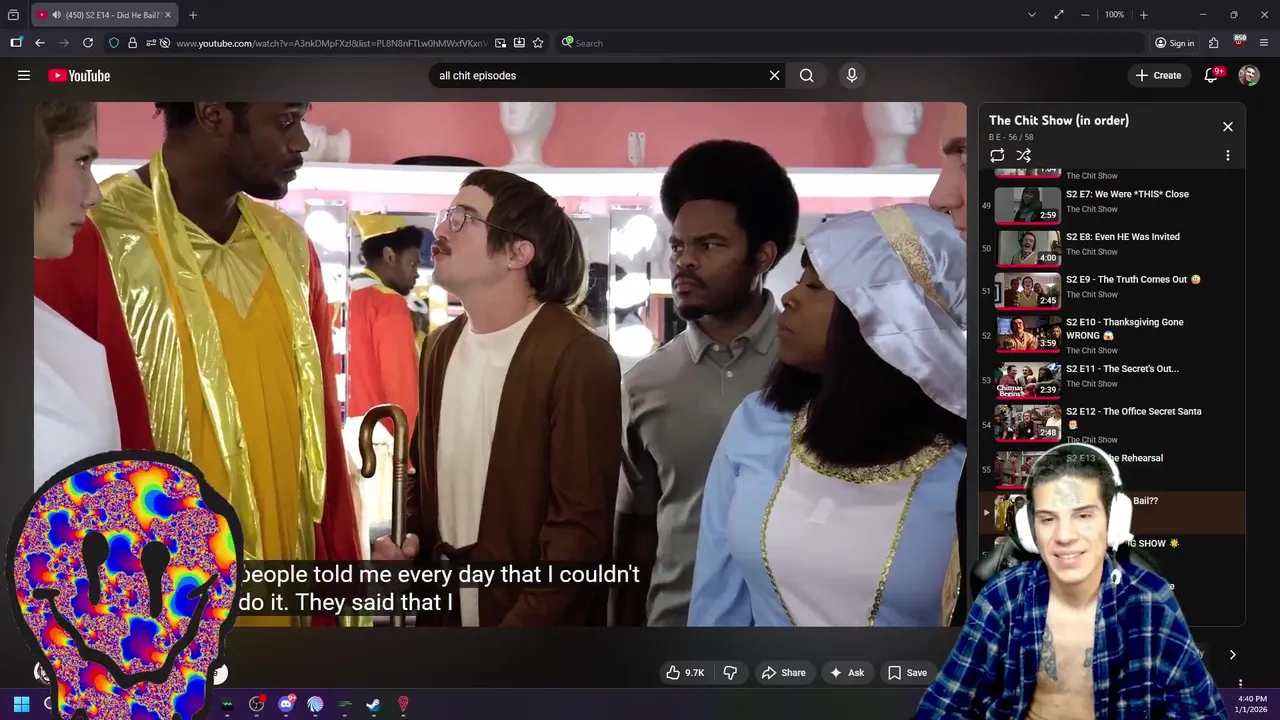View site security lock info
The image size is (1280, 720).
tap(132, 43)
